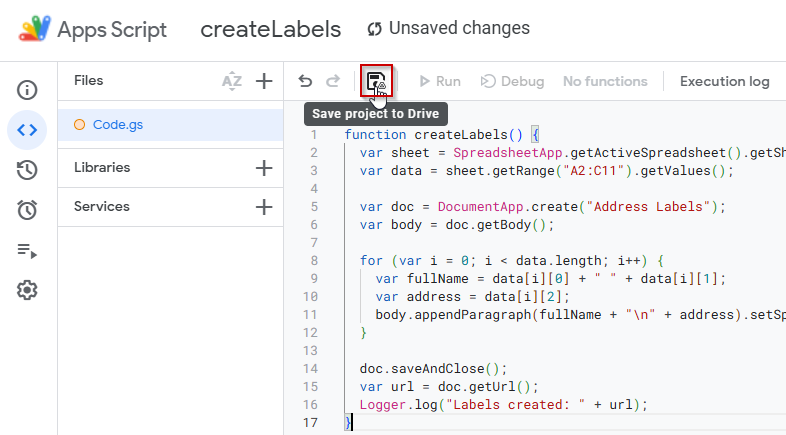Select the Editor code icon in sidebar
The image size is (786, 435).
[27, 130]
